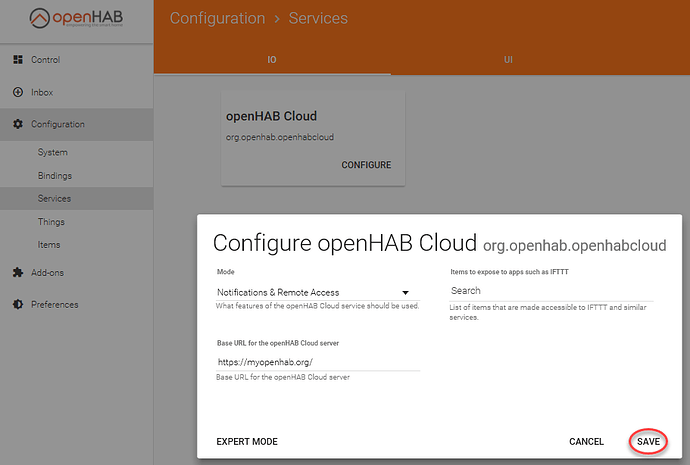Click the Preferences brightness icon

pos(18,304)
